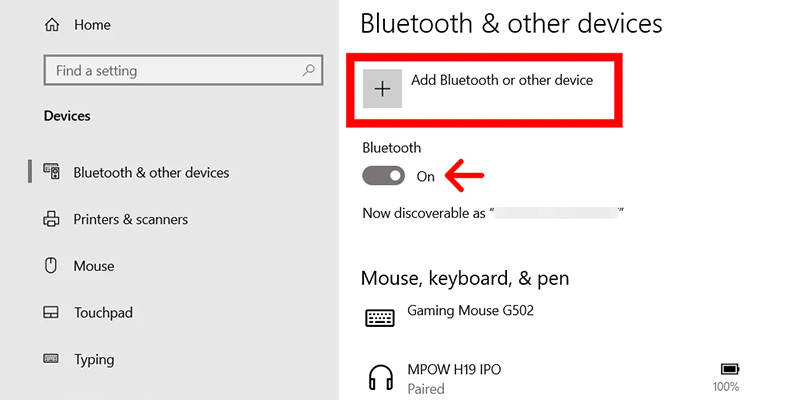Click the keyboard icon beside Gaming Mouse G502
This screenshot has width=800, height=400.
coord(379,317)
